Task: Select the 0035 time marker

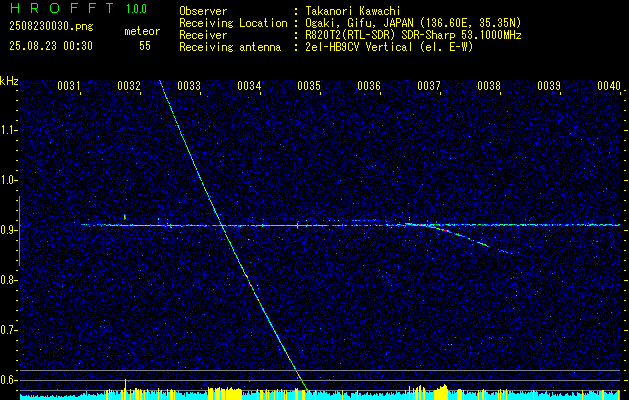Action: [x=309, y=86]
